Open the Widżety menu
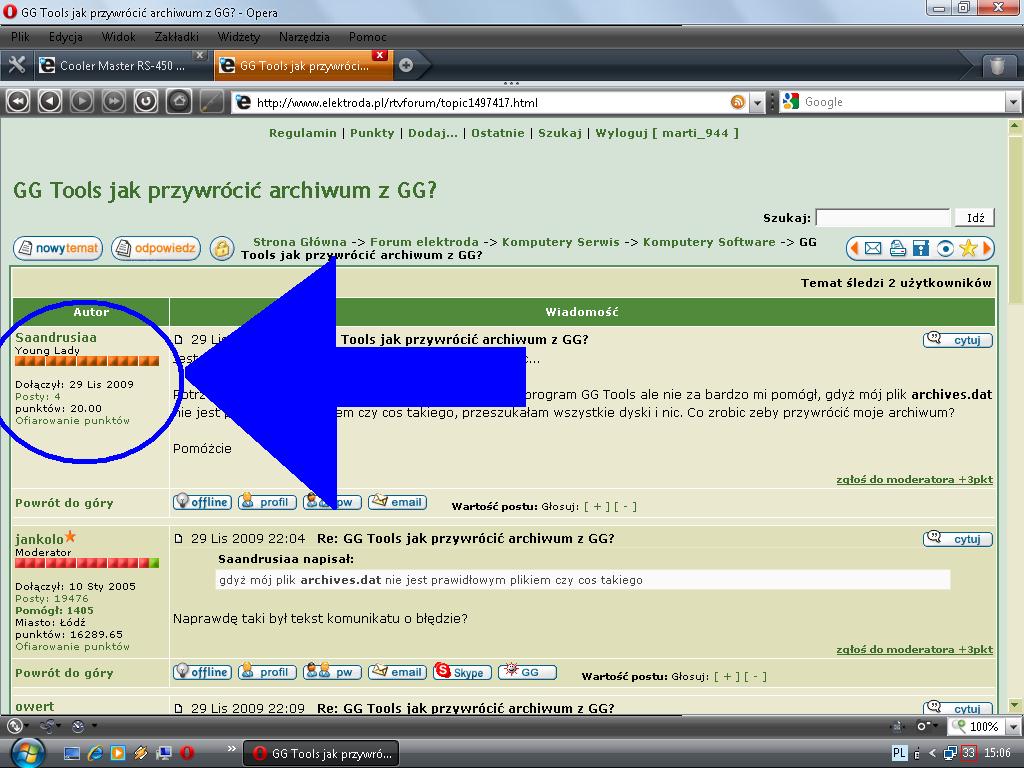The image size is (1024, 768). coord(238,37)
